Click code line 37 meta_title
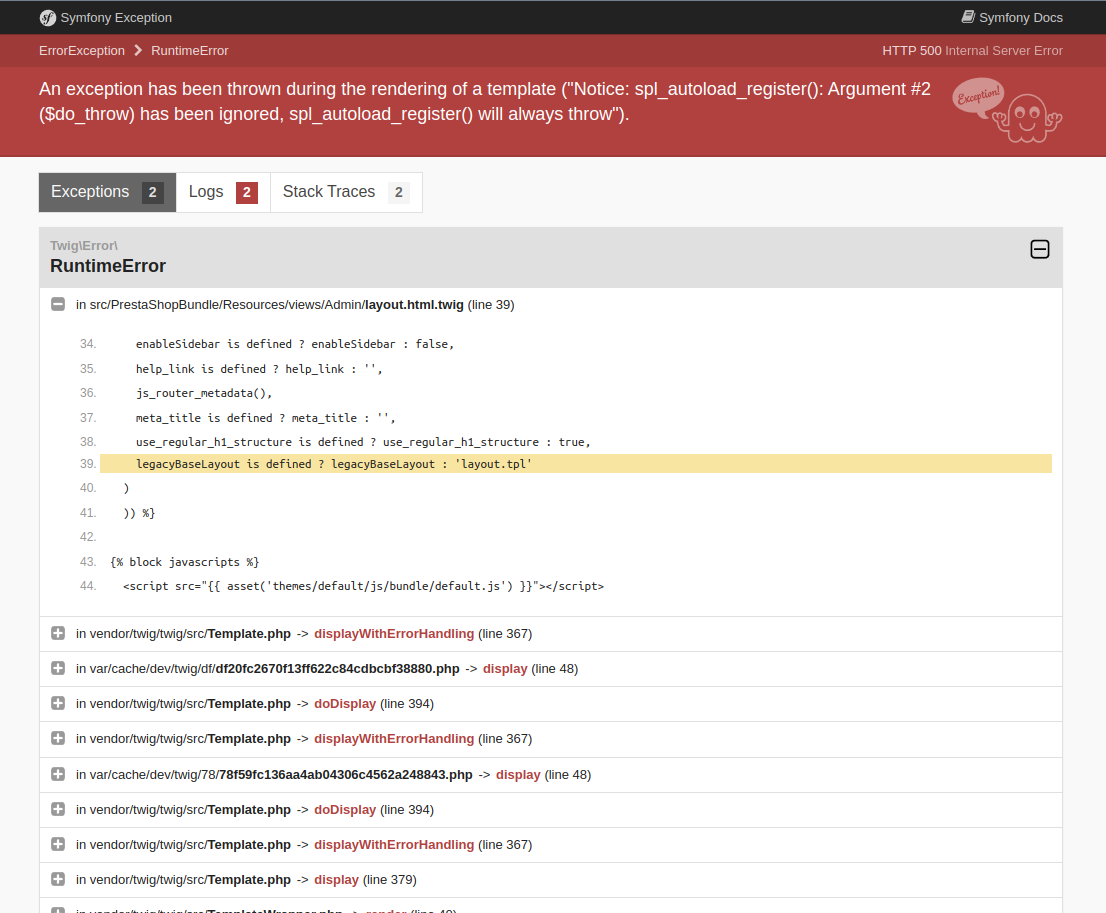 265,418
